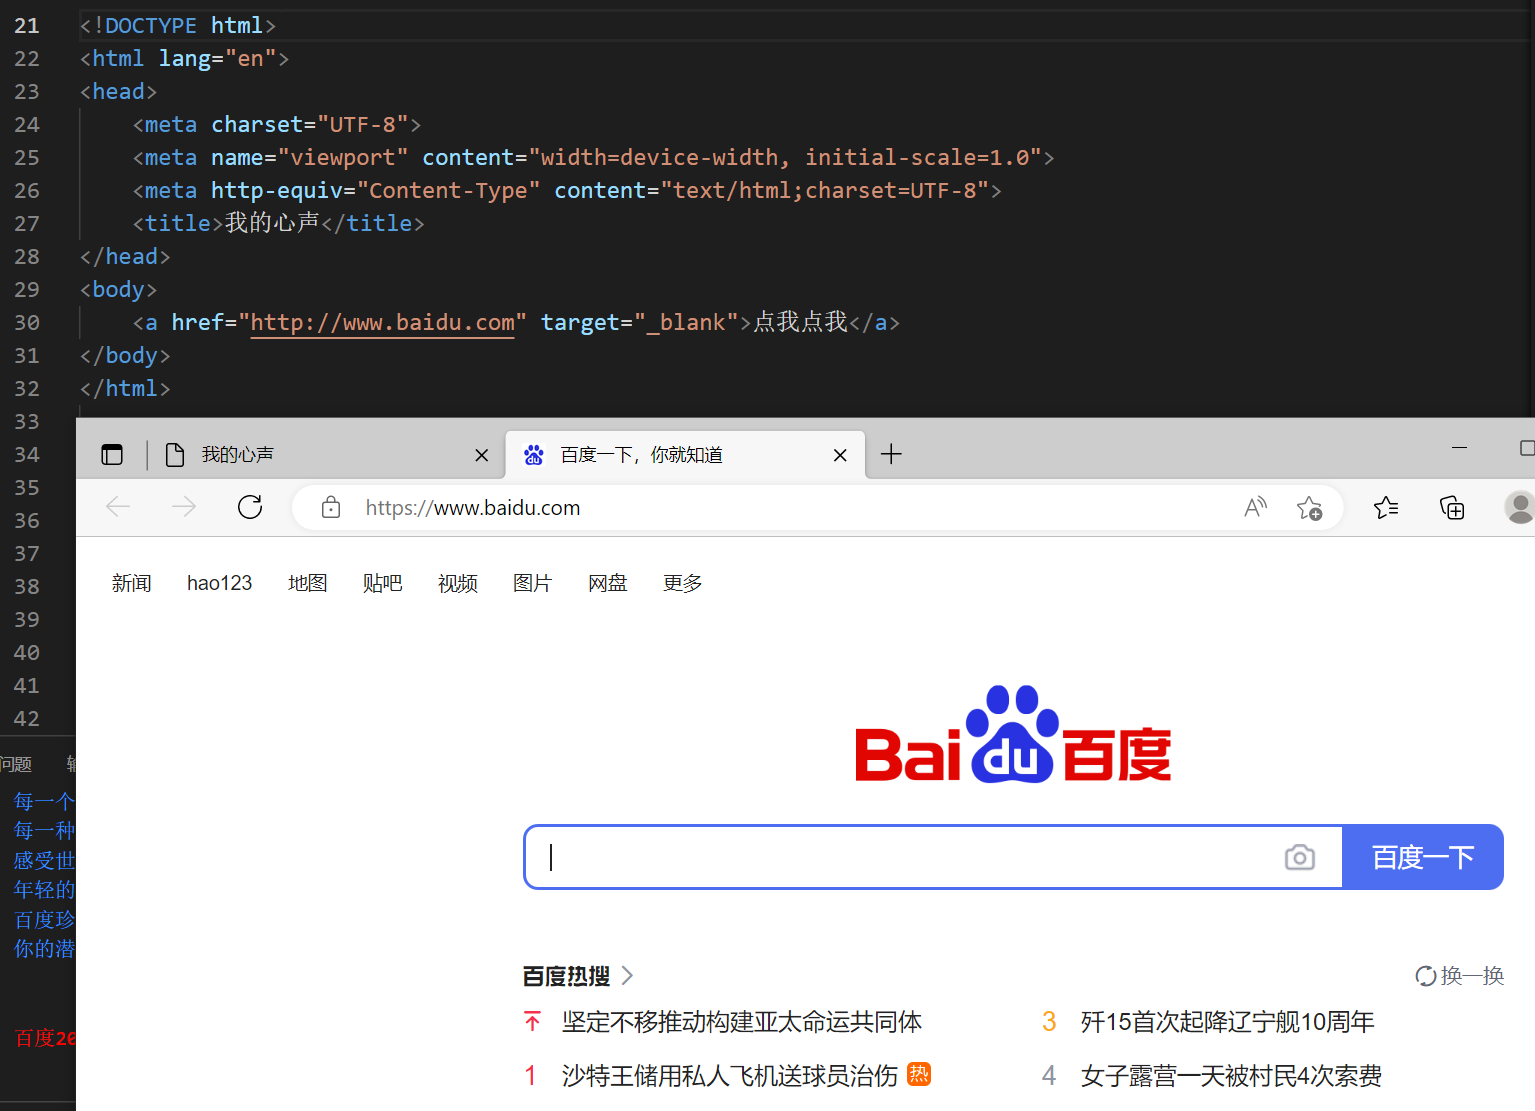Click the browser profile avatar
Viewport: 1535px width, 1111px height.
(x=1518, y=508)
